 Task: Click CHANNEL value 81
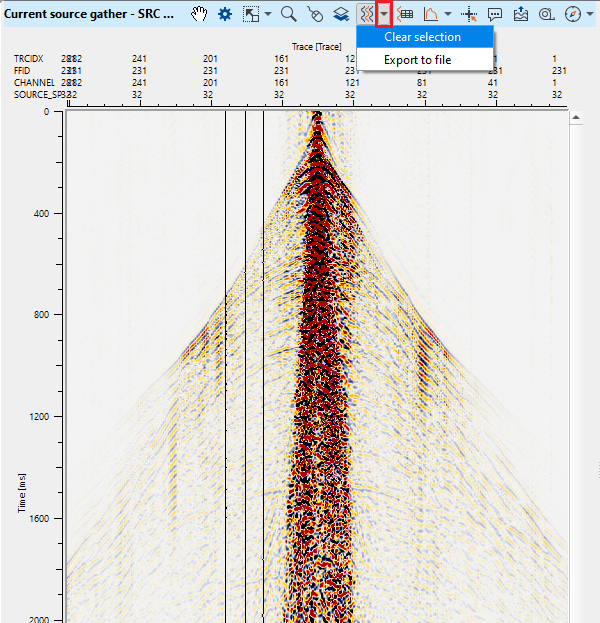click(x=422, y=83)
